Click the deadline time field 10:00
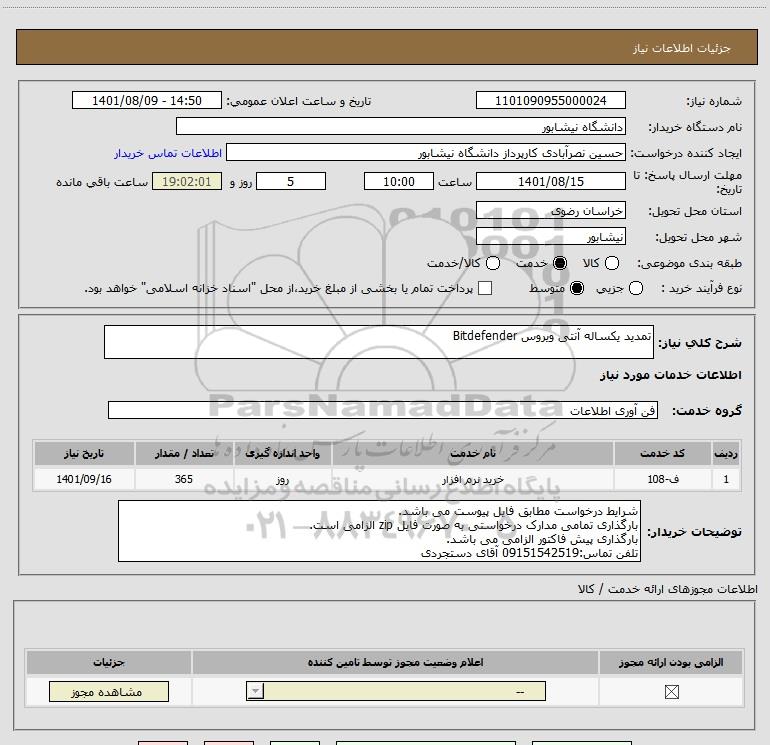Screen dimensions: 770x745 (x=399, y=181)
